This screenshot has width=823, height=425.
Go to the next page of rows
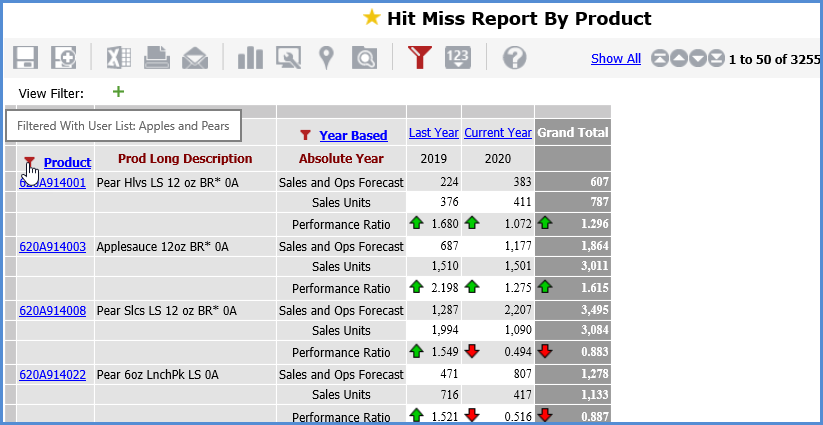click(x=698, y=59)
